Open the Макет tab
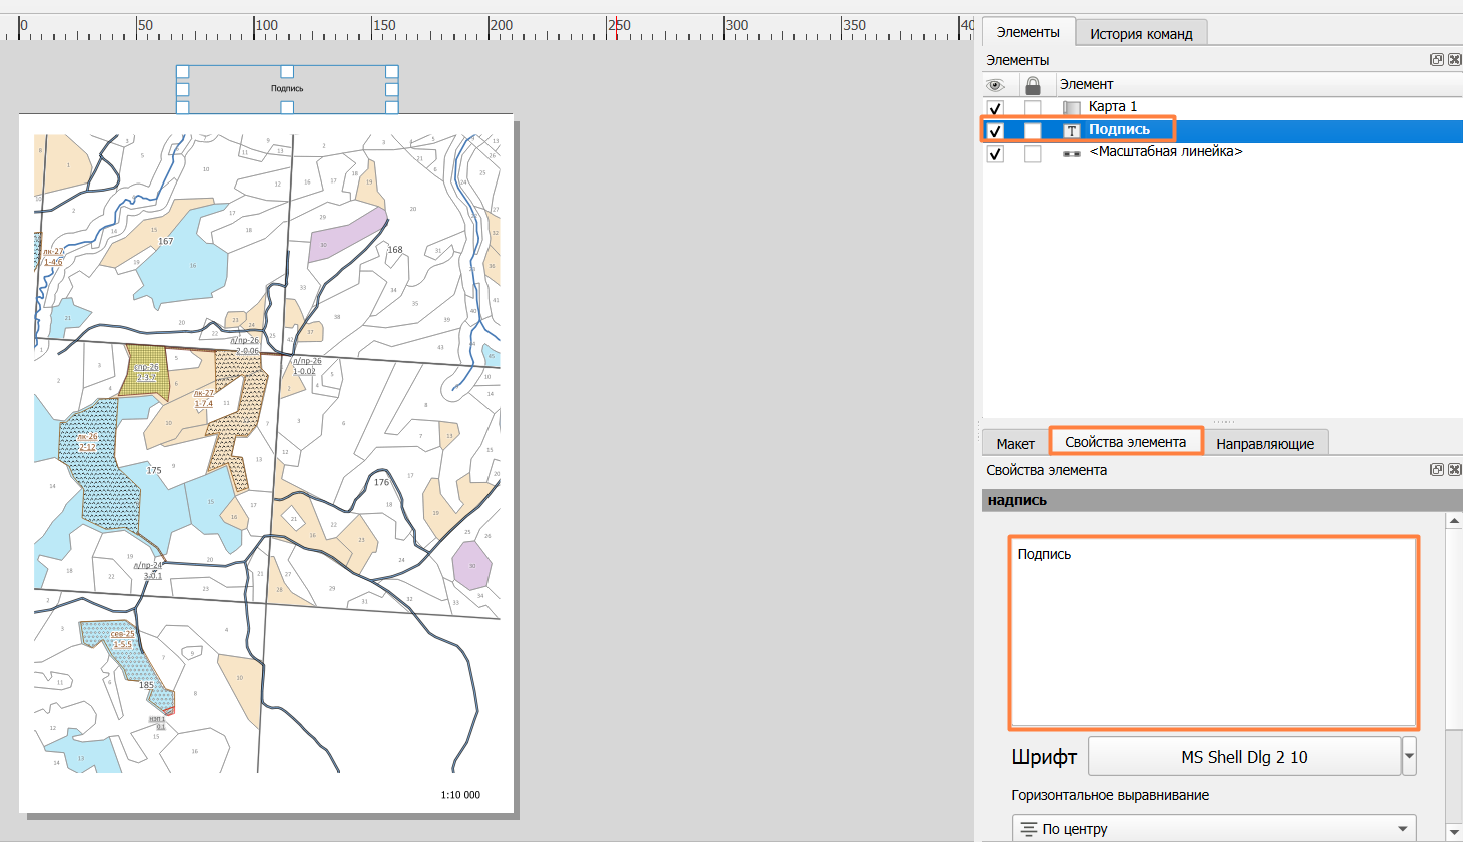 point(1015,443)
